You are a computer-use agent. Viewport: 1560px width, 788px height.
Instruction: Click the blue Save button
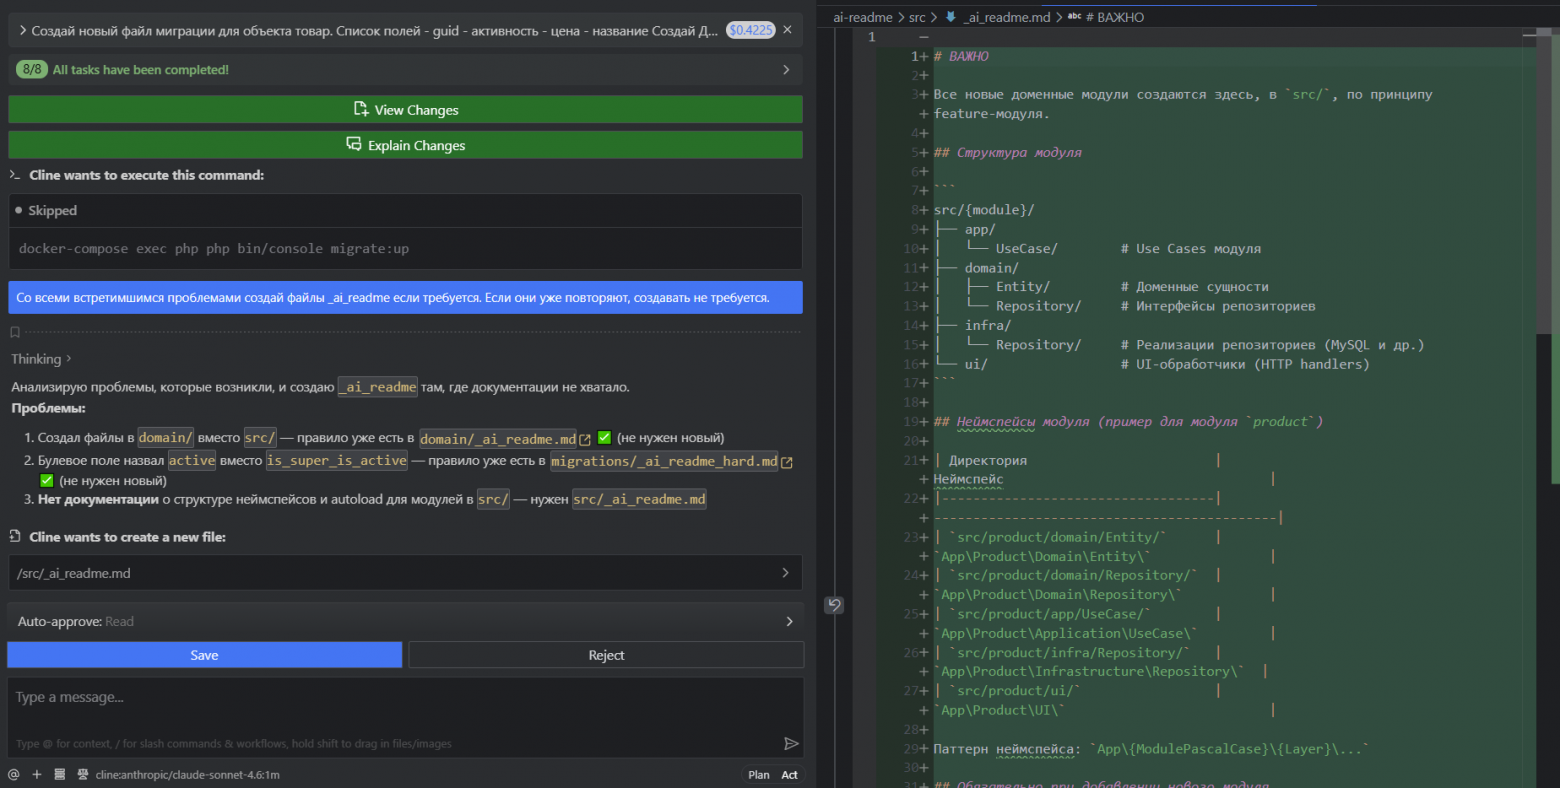(204, 655)
